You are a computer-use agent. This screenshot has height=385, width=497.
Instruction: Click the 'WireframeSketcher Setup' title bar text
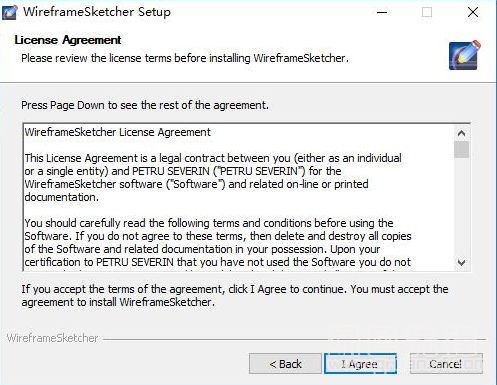97,12
